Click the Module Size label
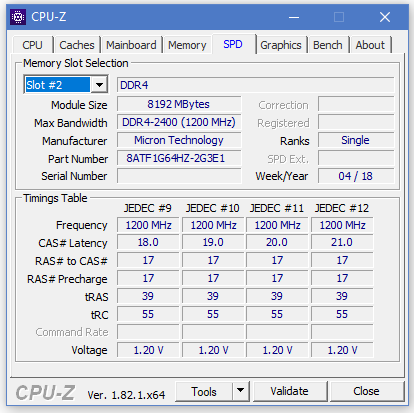414x413 pixels. (x=79, y=105)
